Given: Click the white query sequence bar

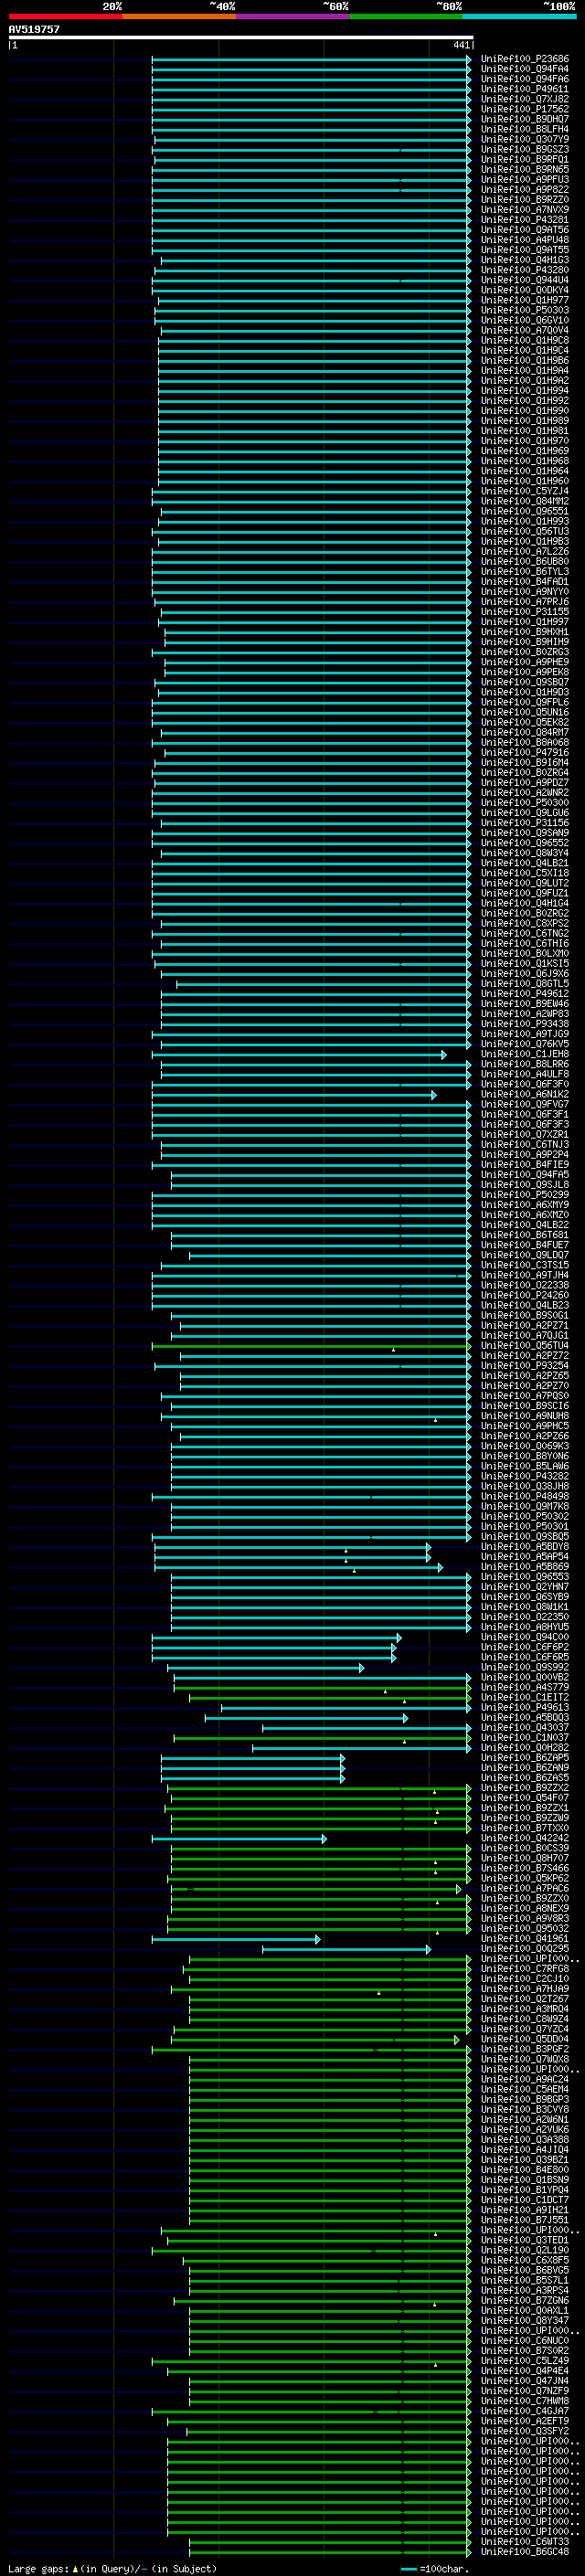Looking at the screenshot, I should (x=241, y=37).
